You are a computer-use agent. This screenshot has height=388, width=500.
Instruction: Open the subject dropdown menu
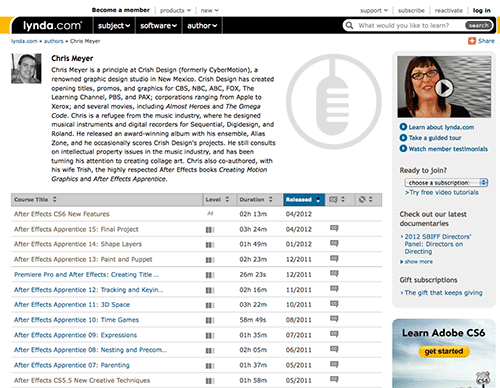point(114,26)
